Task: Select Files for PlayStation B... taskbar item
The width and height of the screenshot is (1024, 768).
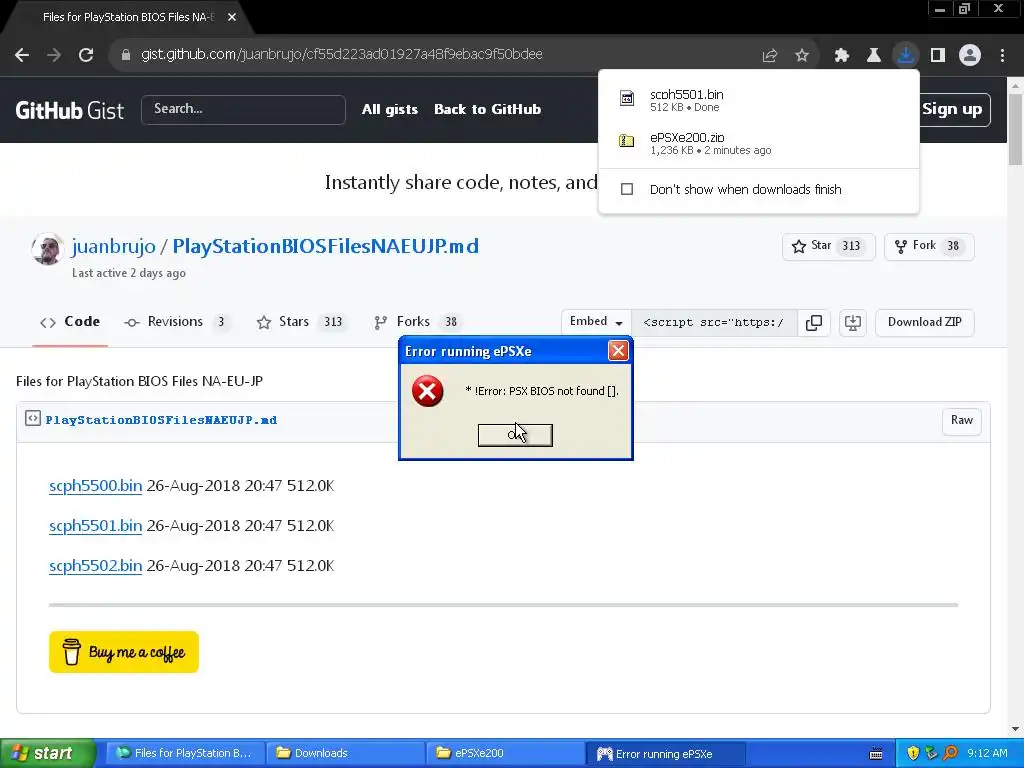Action: [185, 754]
